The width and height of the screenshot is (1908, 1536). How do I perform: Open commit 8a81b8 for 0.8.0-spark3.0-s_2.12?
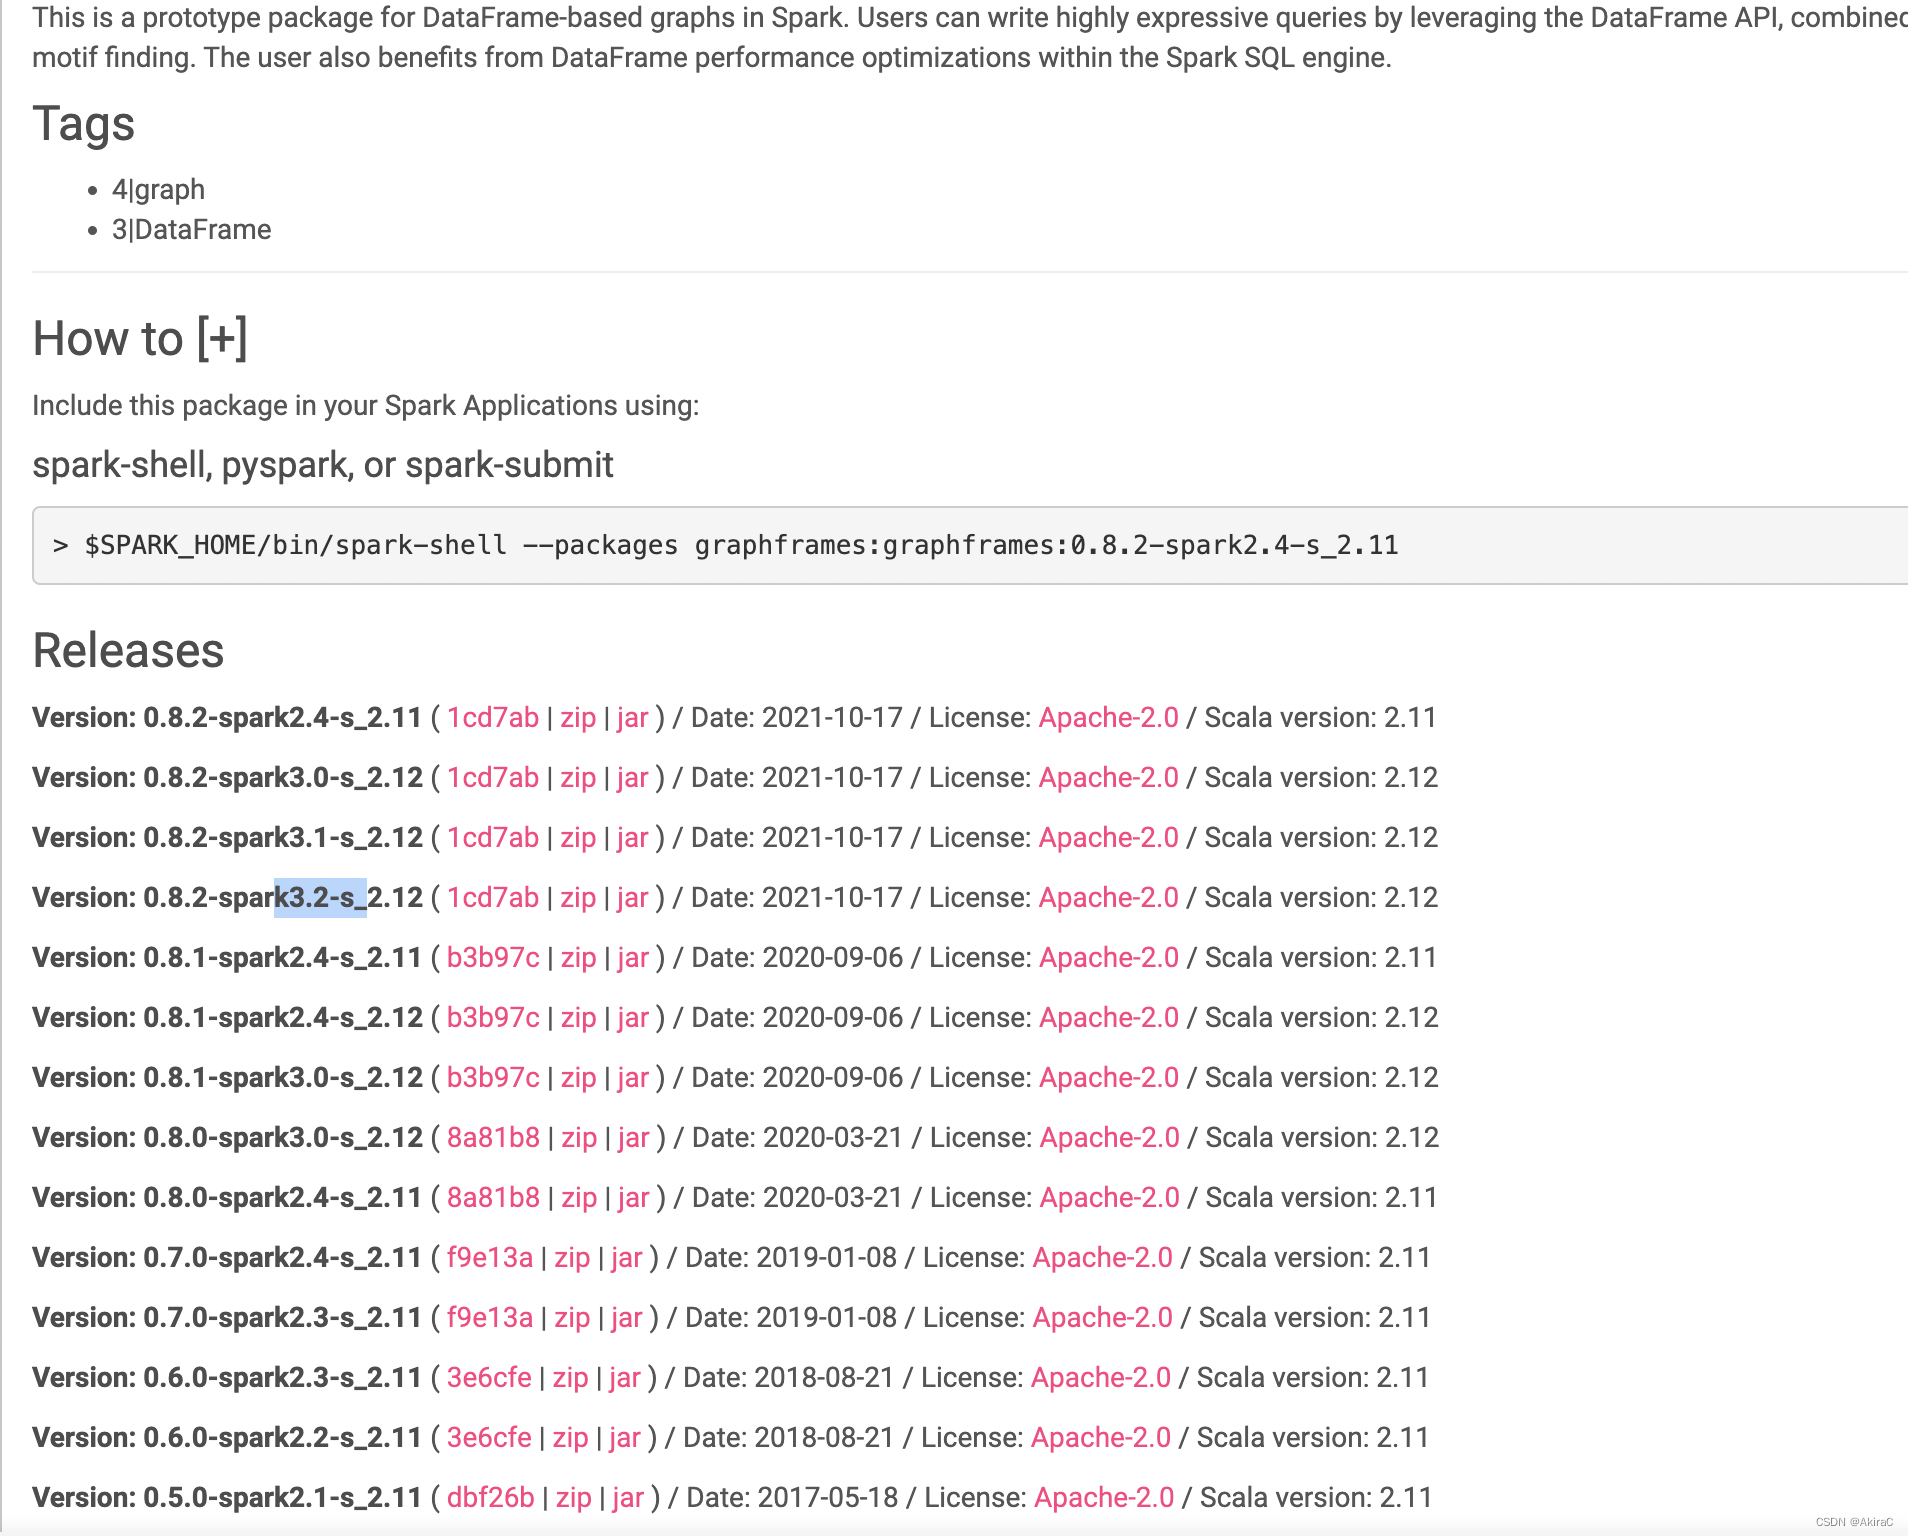pyautogui.click(x=493, y=1138)
